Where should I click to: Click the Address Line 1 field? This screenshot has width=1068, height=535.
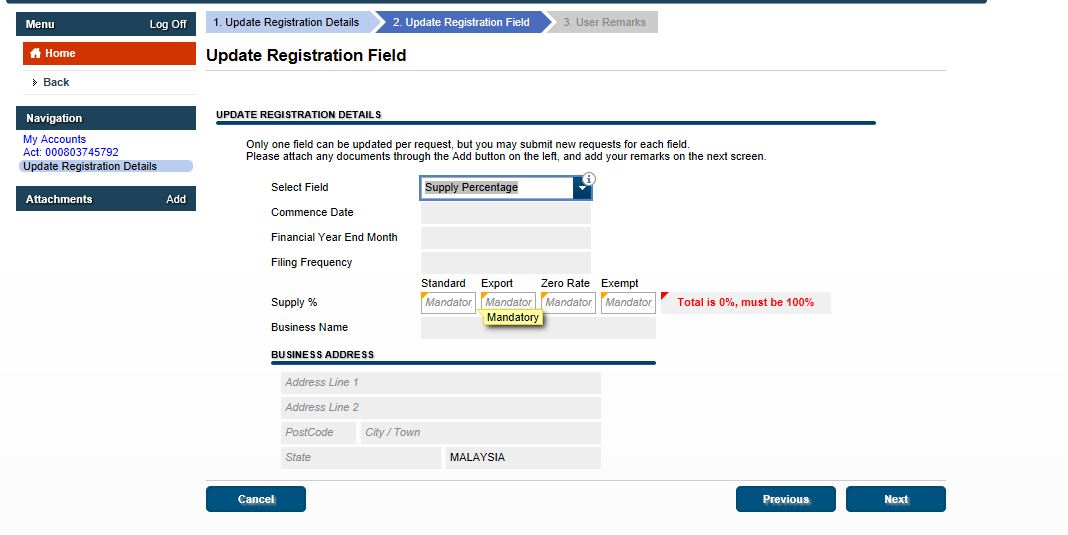tap(440, 382)
